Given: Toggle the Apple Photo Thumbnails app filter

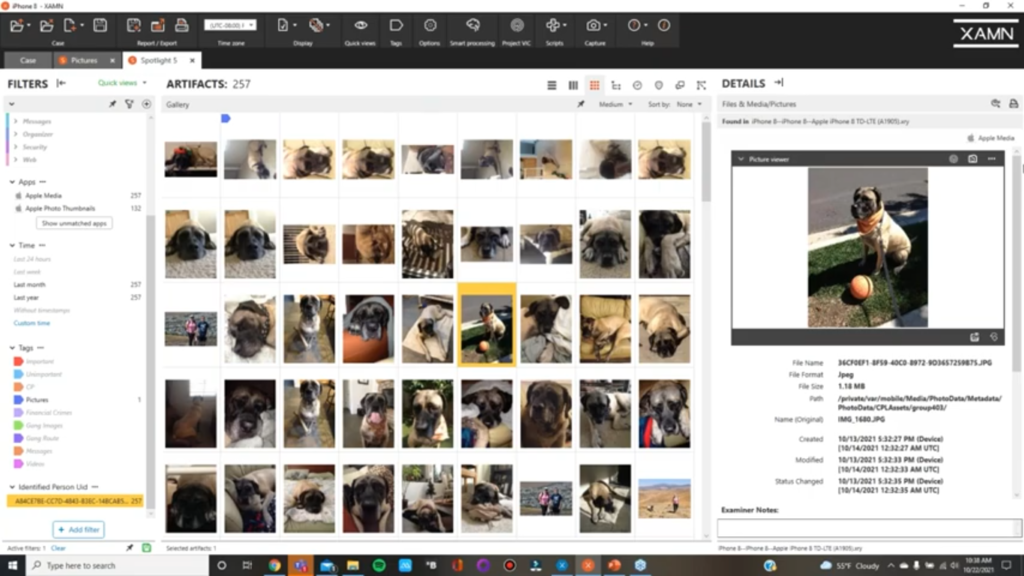Looking at the screenshot, I should pyautogui.click(x=59, y=208).
